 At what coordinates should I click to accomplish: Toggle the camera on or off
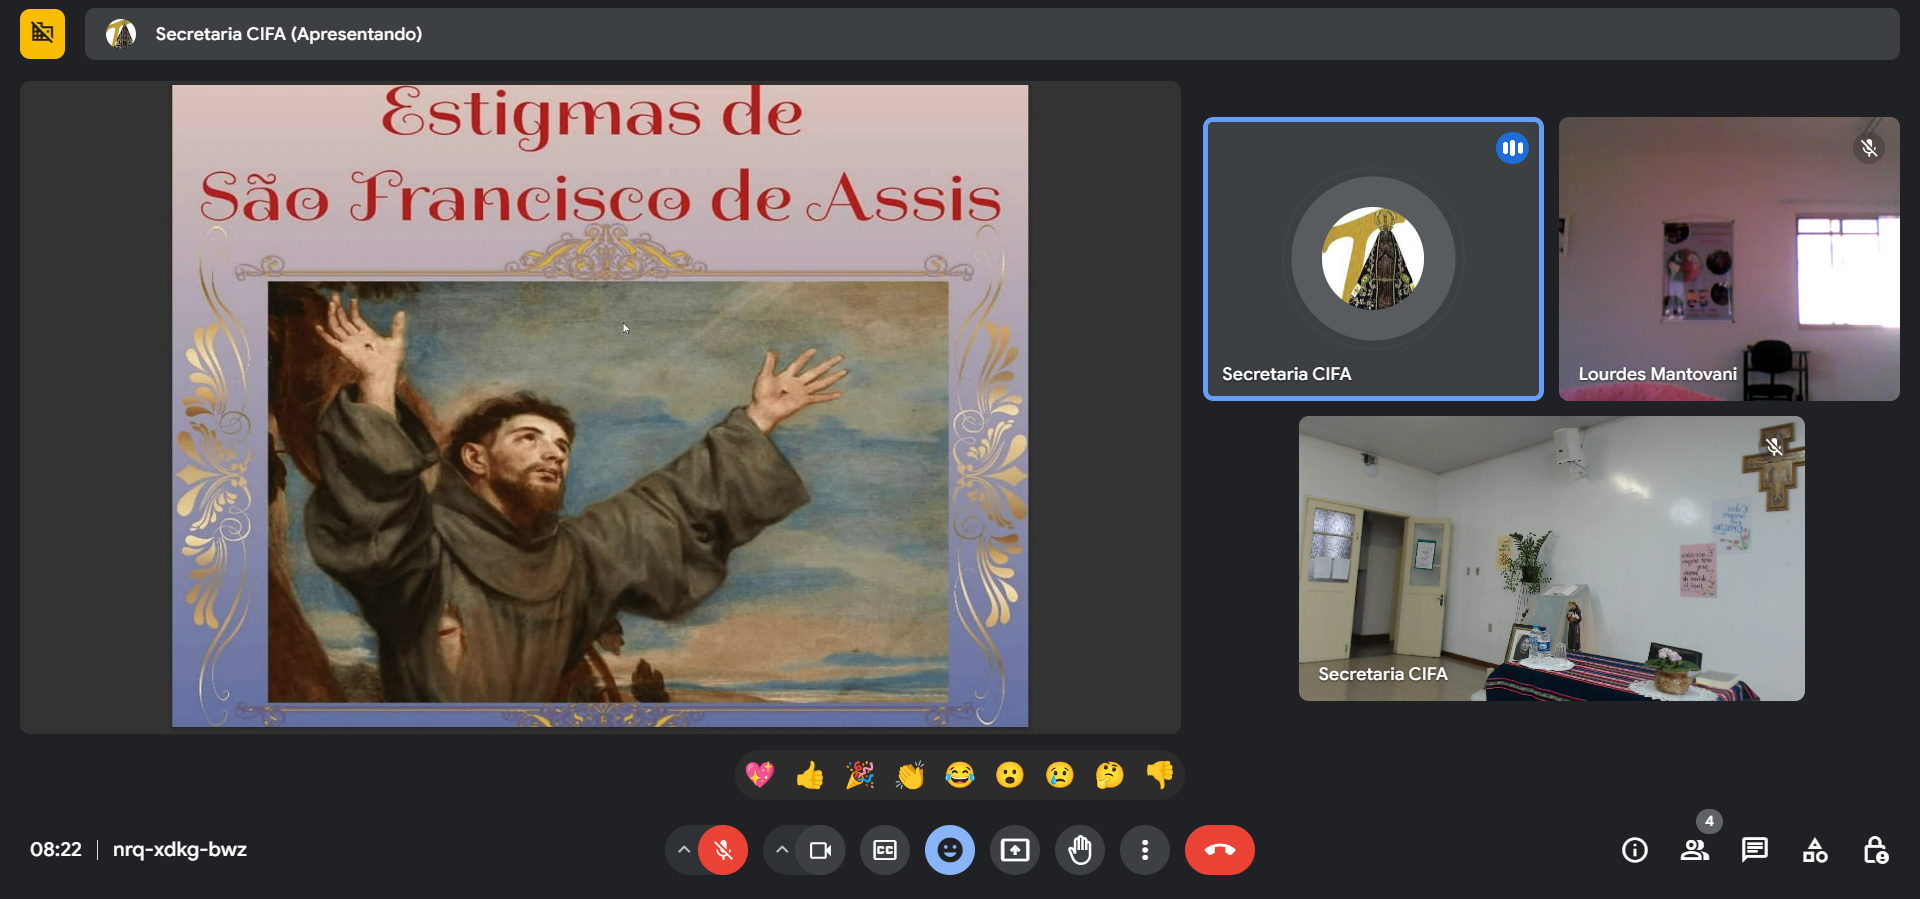click(820, 850)
